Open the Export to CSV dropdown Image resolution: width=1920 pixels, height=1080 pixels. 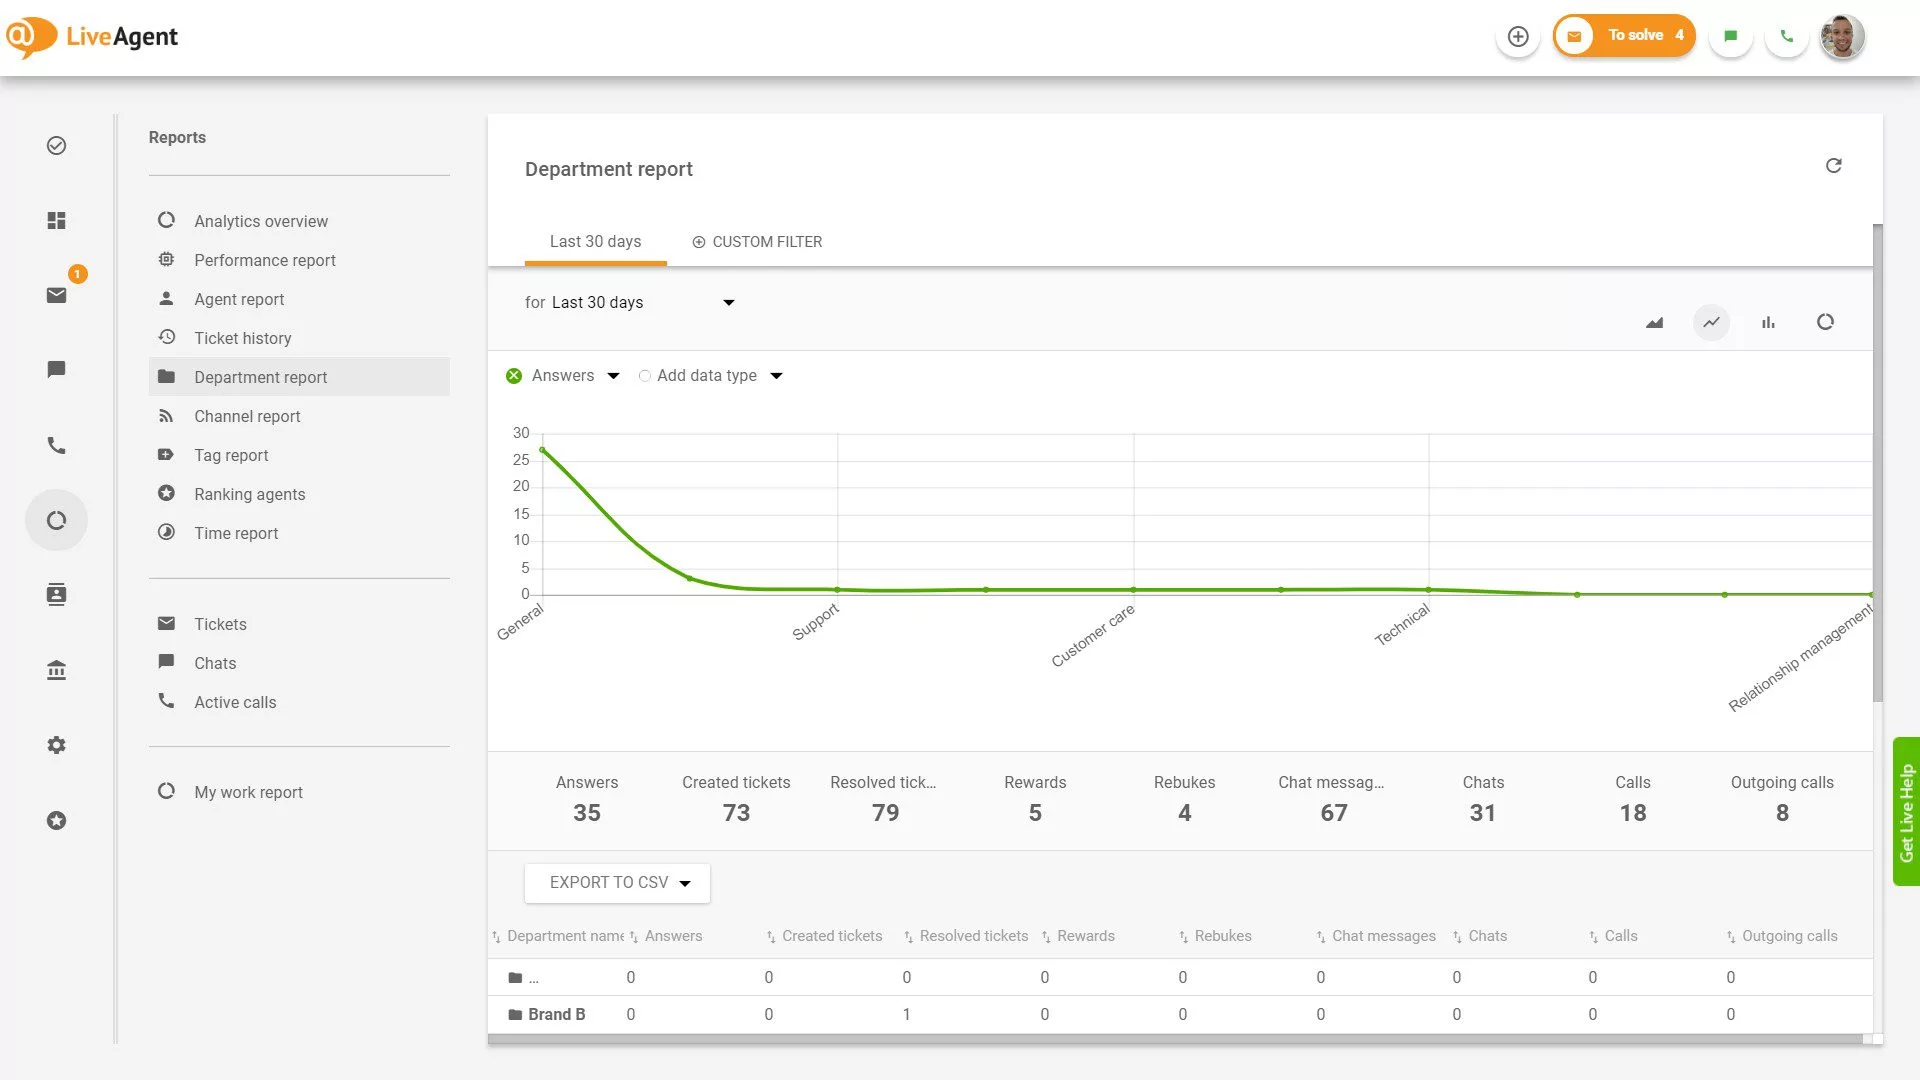(x=617, y=883)
